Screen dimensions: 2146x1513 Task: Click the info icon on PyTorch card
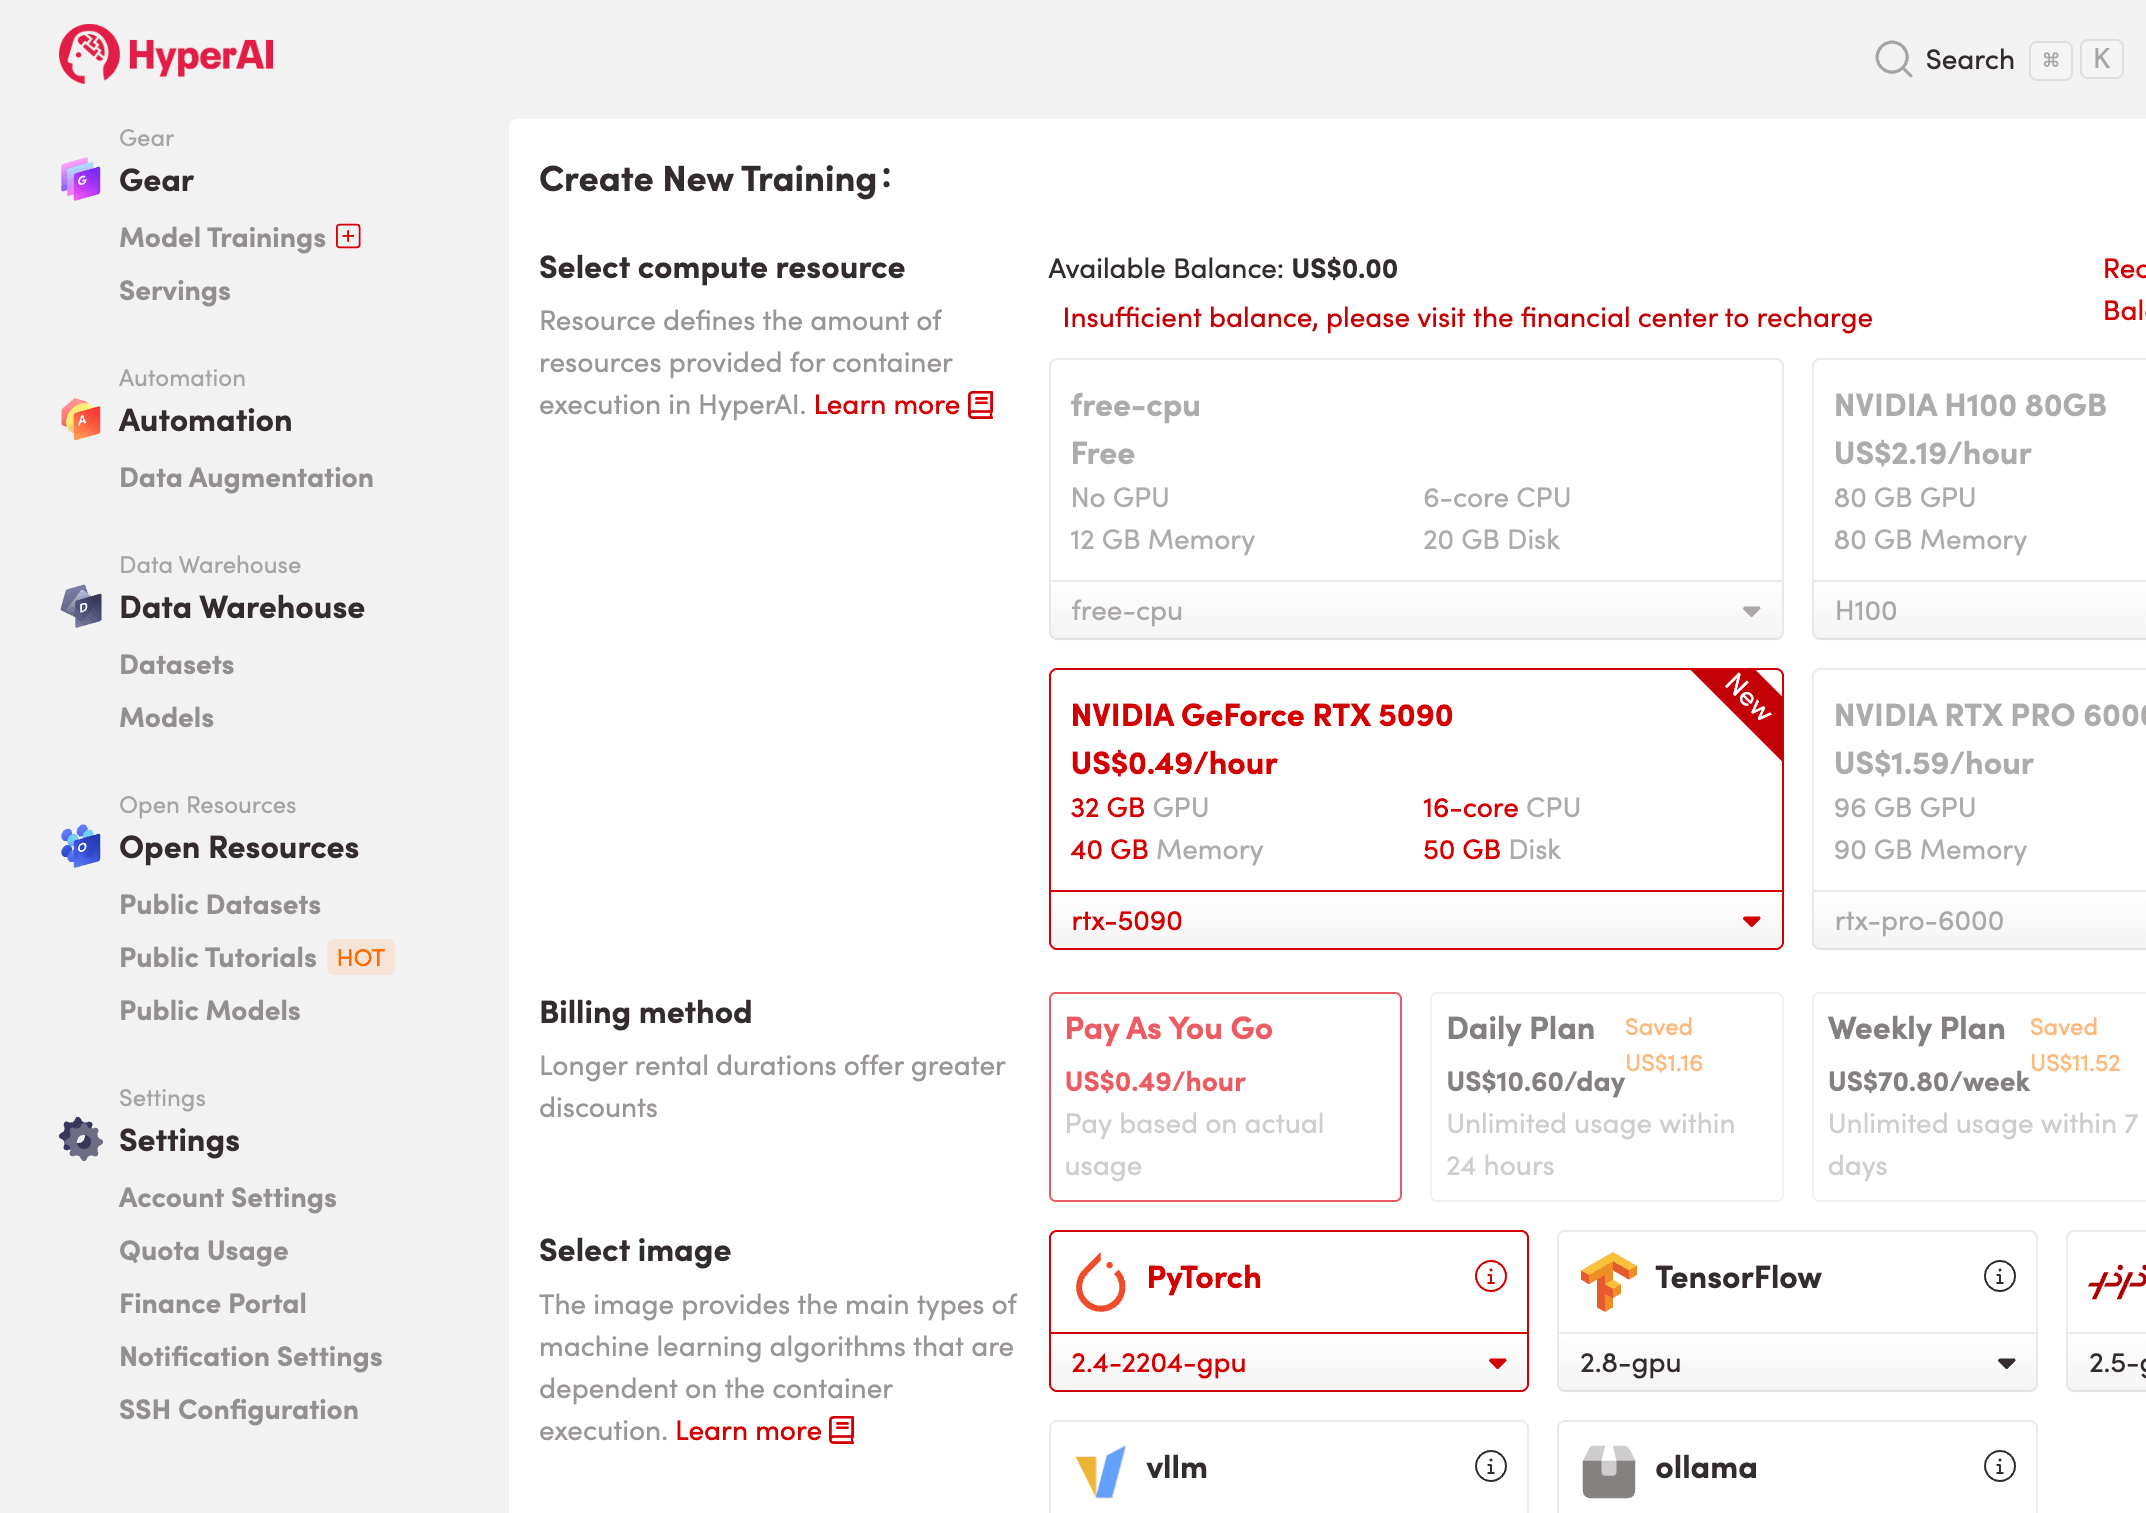tap(1489, 1276)
